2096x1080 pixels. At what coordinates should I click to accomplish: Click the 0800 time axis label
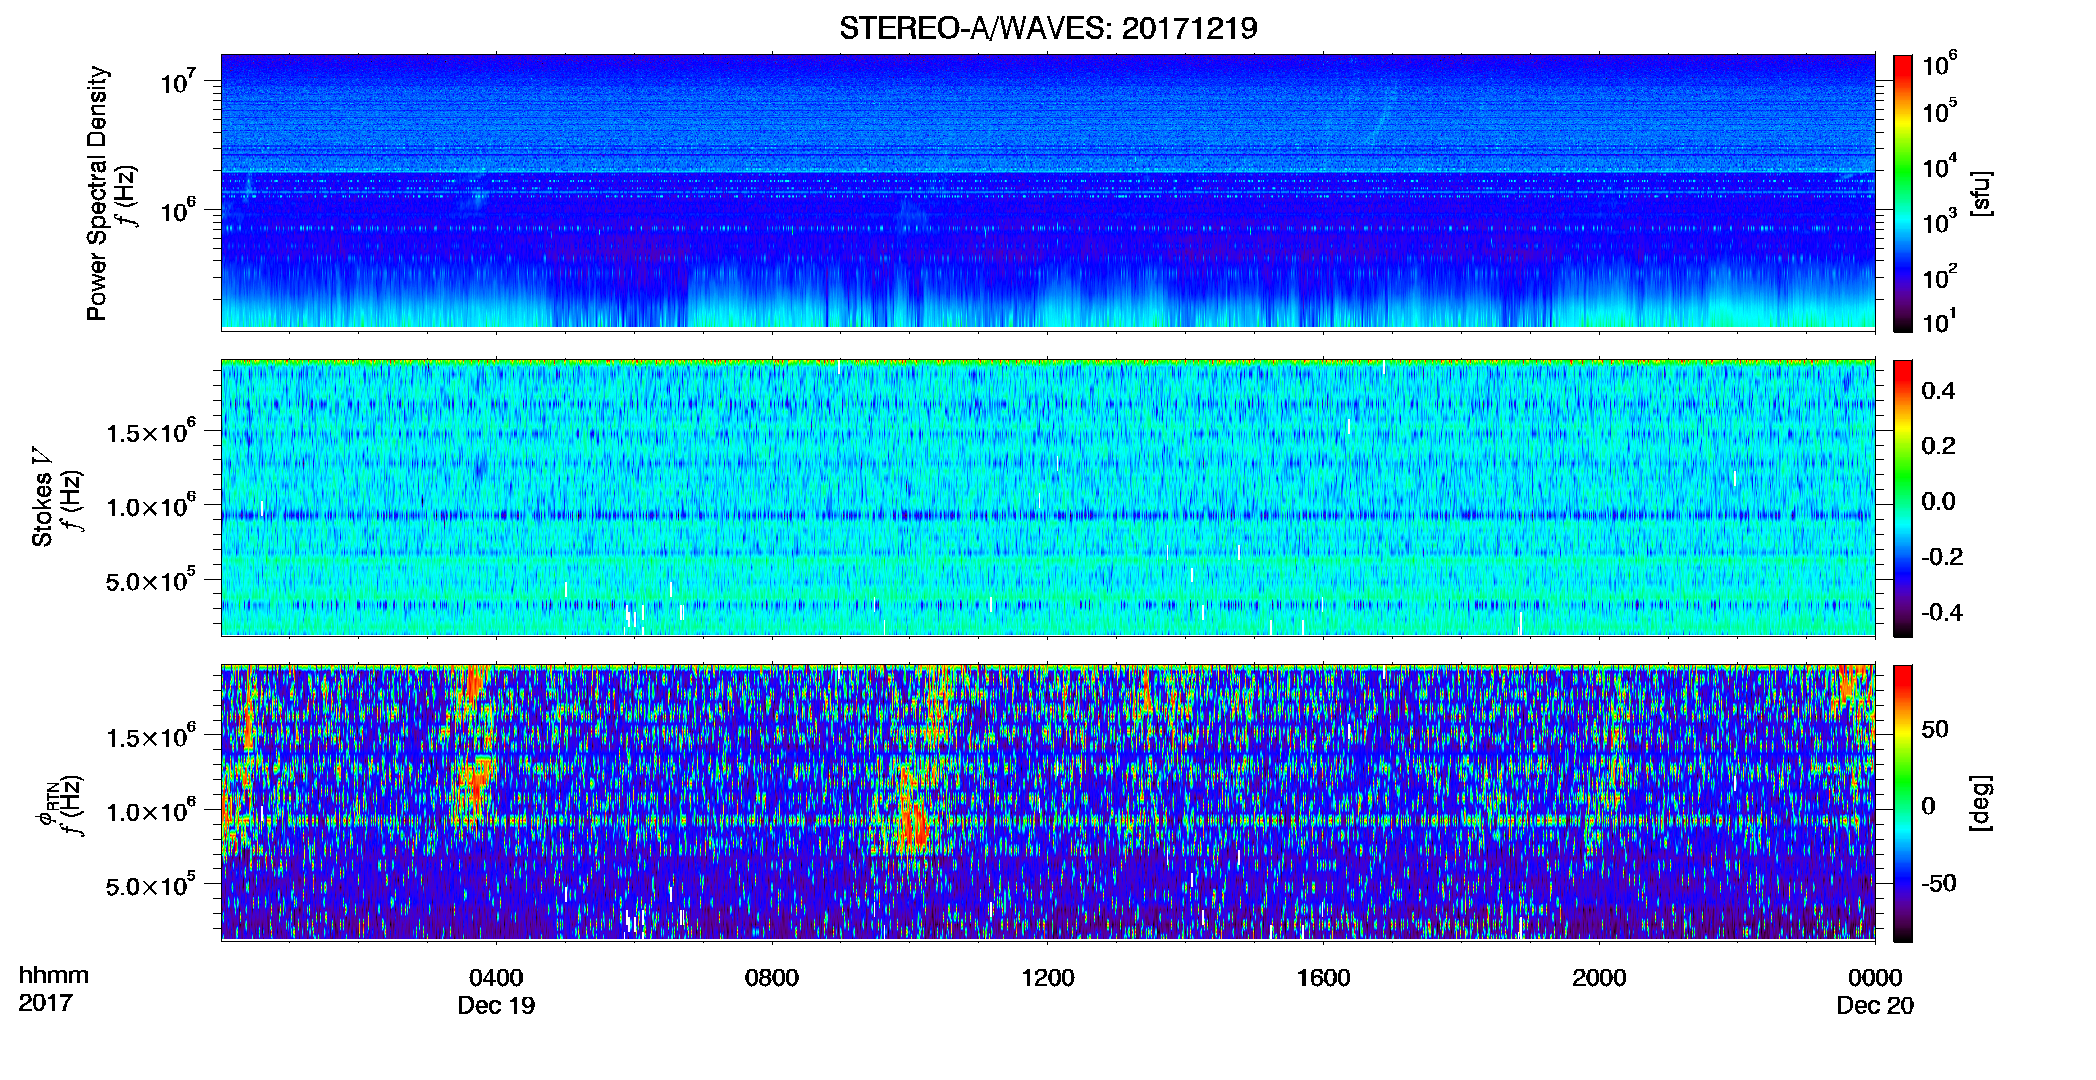click(x=772, y=978)
